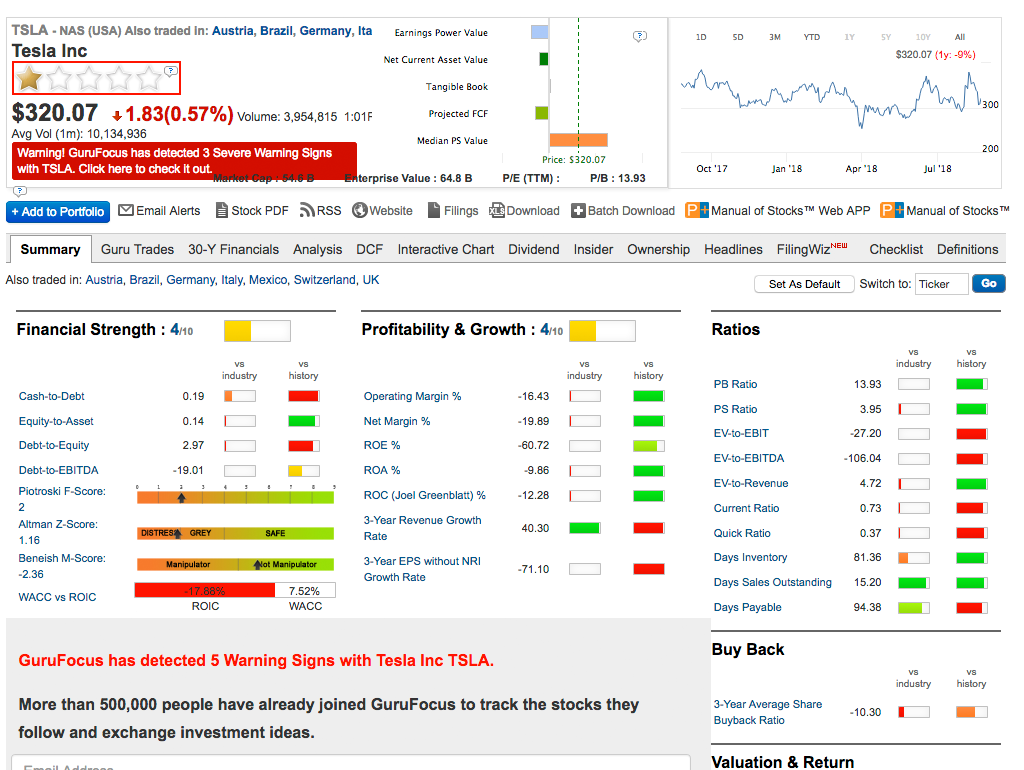The image size is (1024, 770).
Task: Open the Dividend tab
Action: point(534,249)
